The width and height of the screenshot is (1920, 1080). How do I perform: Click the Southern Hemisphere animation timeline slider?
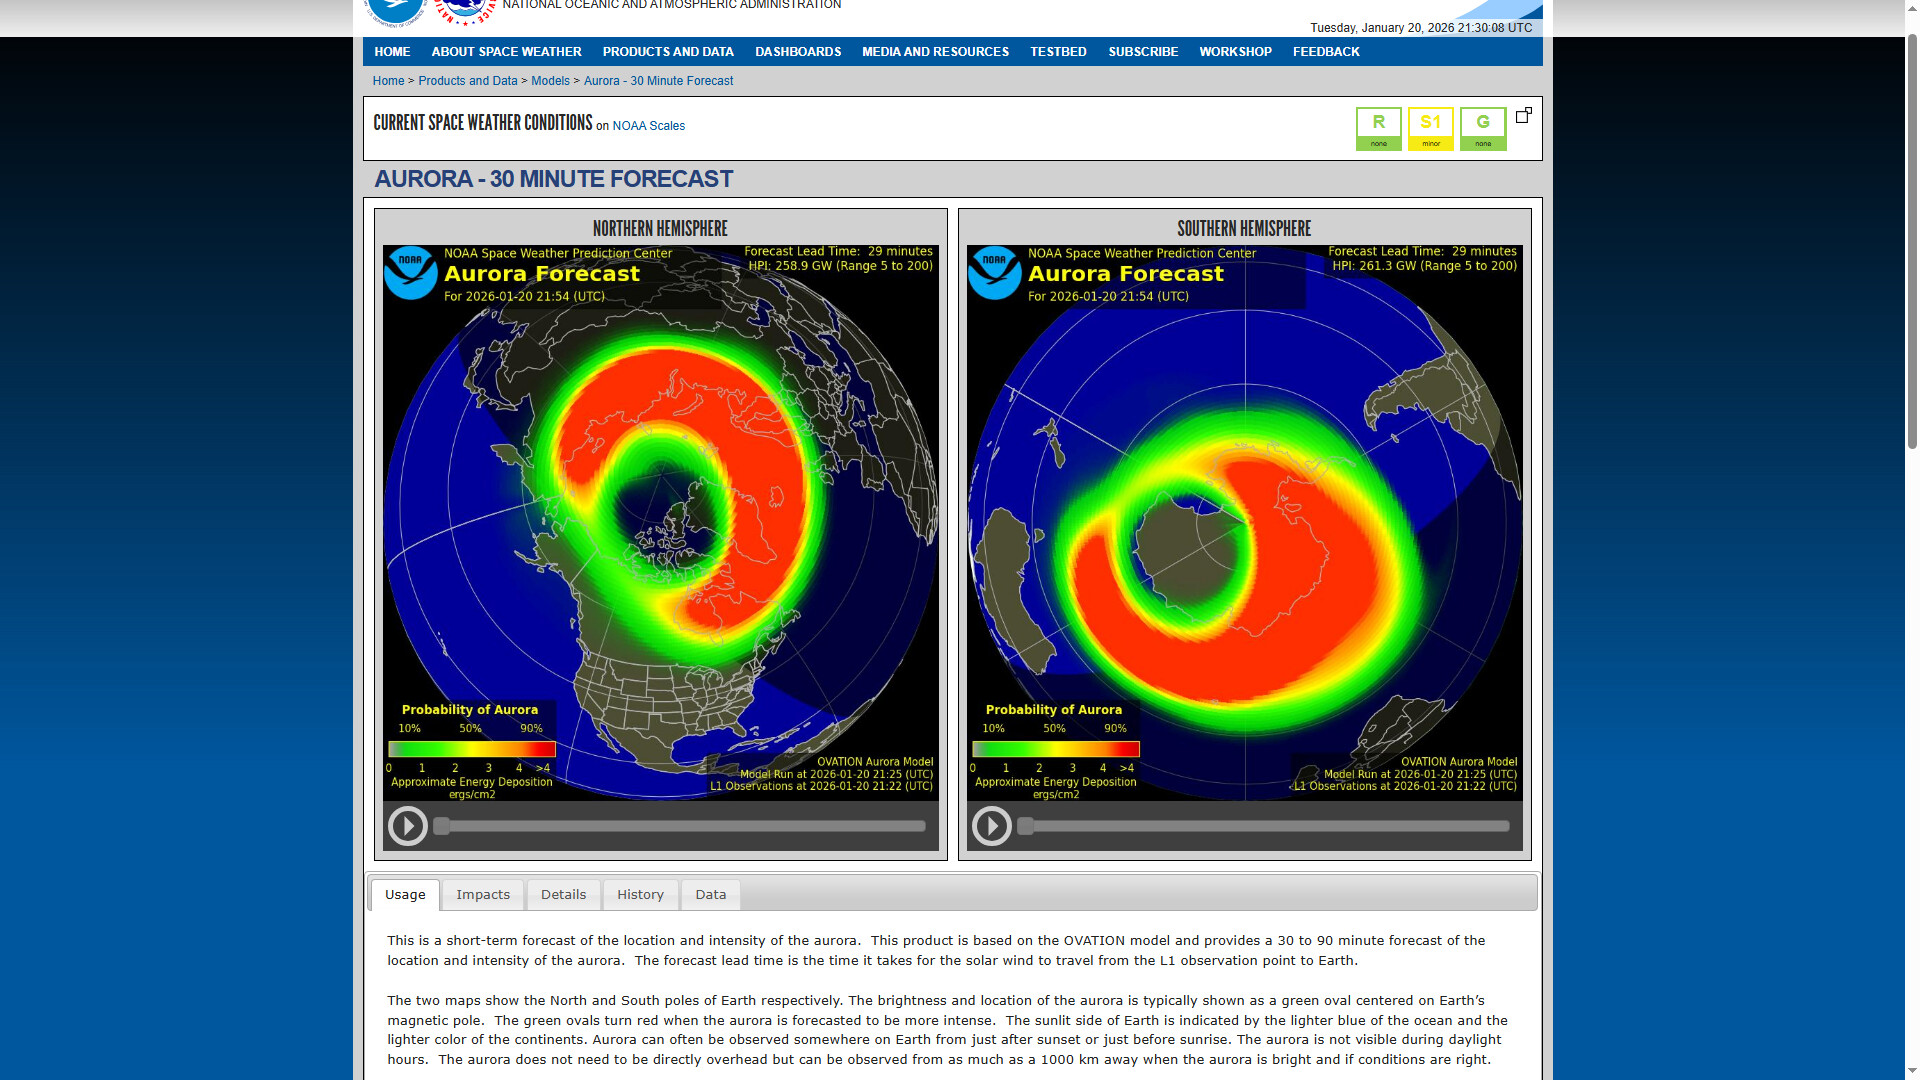[1265, 826]
